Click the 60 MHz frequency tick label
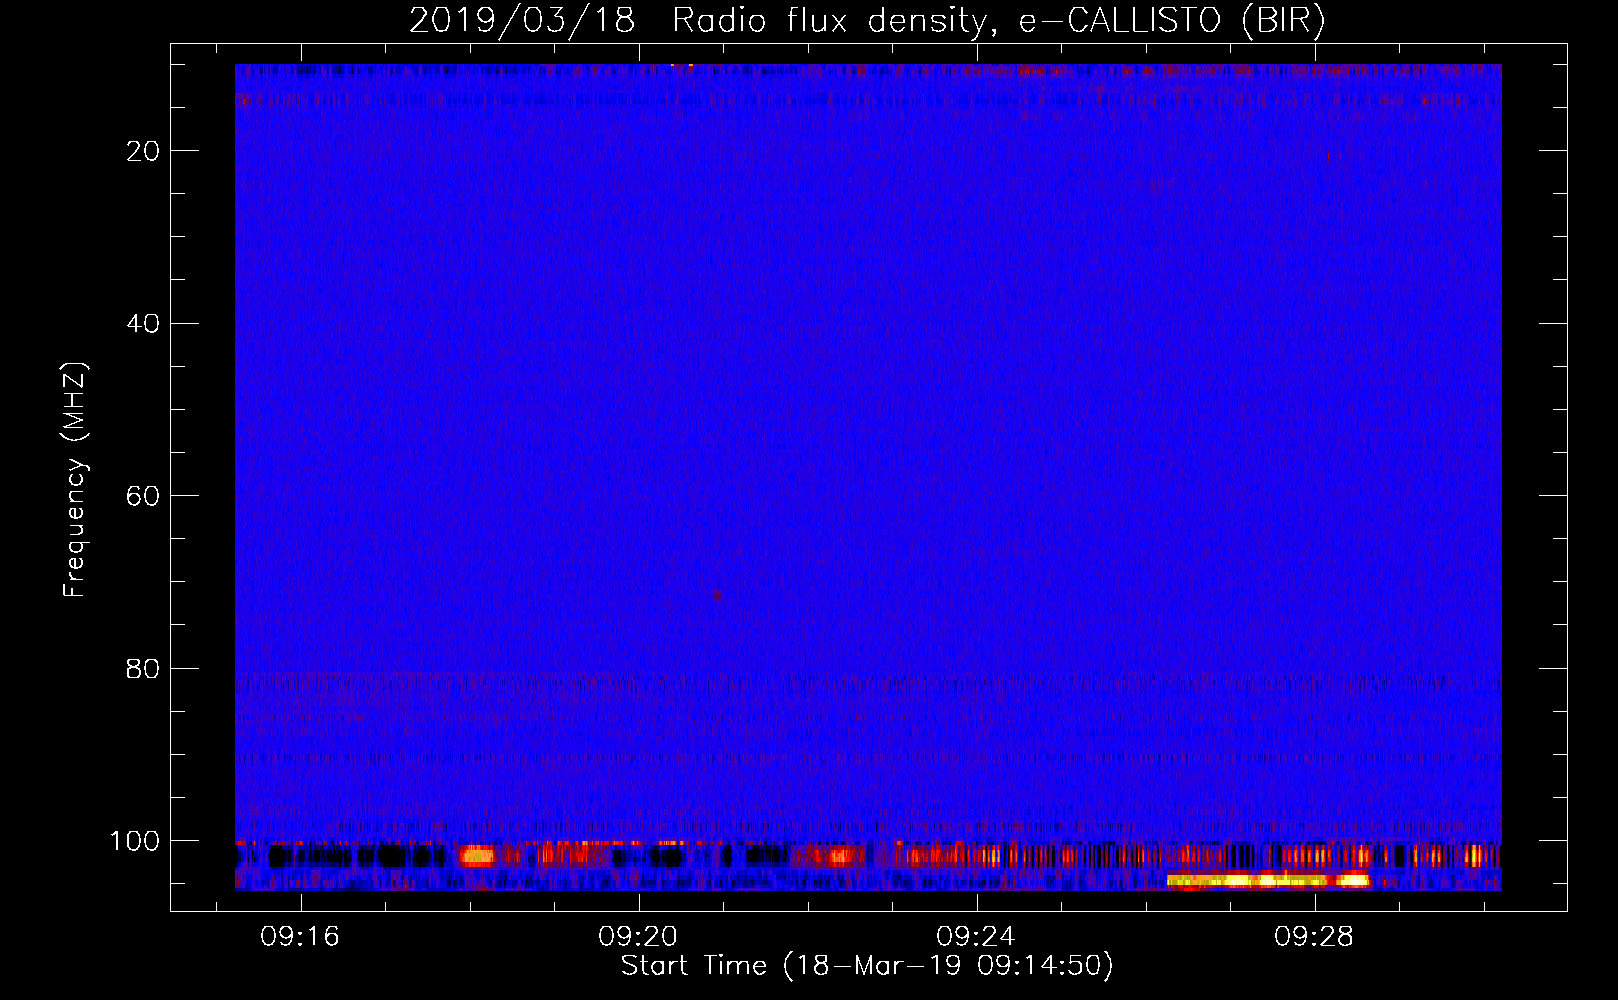Image resolution: width=1618 pixels, height=1000 pixels. coord(144,496)
